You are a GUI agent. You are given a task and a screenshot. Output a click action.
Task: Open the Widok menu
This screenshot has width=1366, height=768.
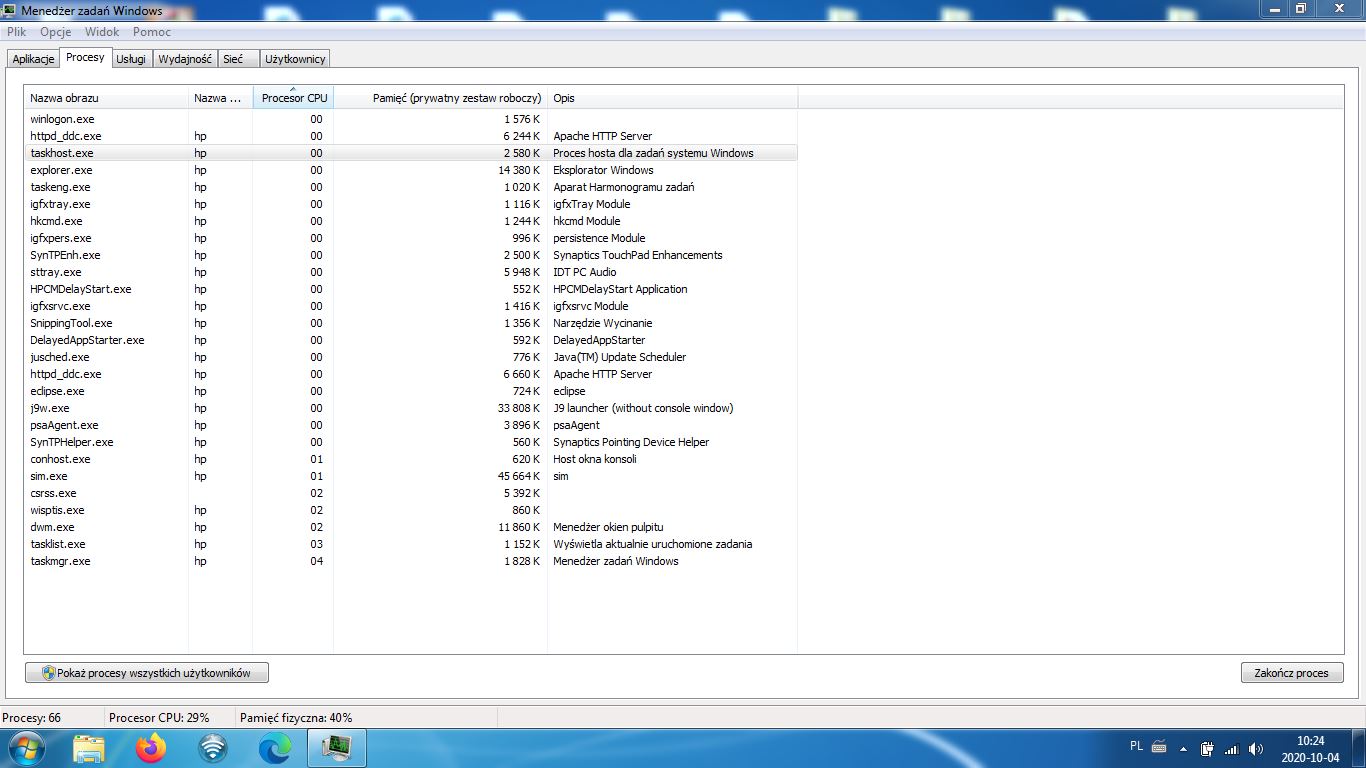pos(102,32)
